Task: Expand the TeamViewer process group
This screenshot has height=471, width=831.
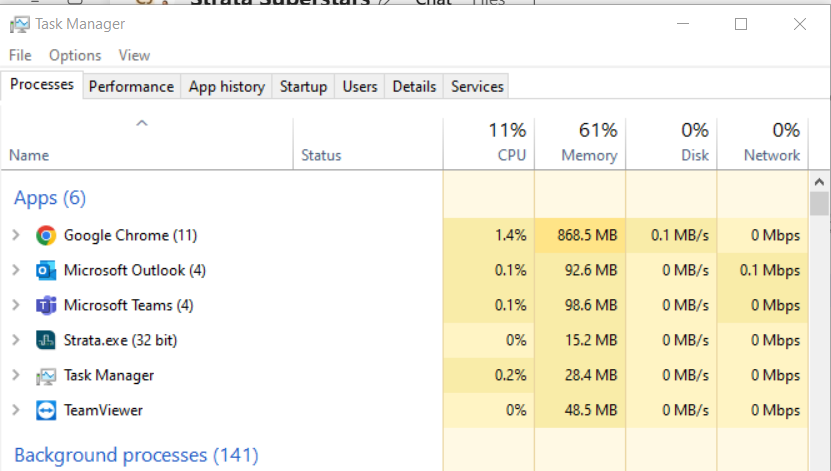Action: coord(16,411)
